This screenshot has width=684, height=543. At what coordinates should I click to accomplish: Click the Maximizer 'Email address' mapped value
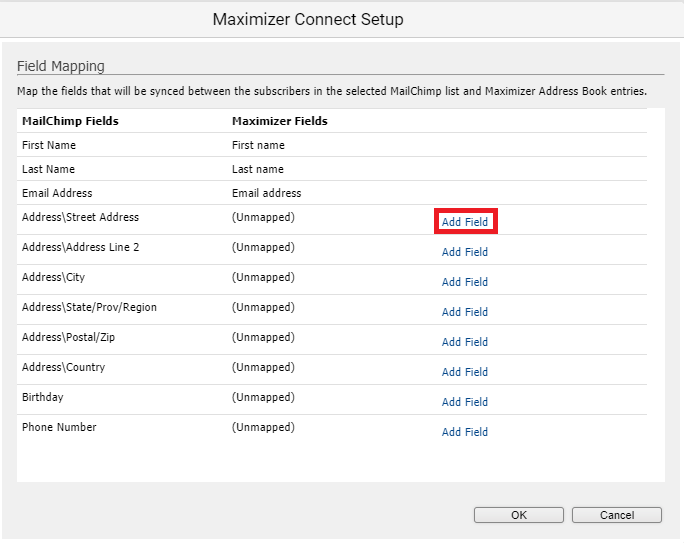[267, 193]
